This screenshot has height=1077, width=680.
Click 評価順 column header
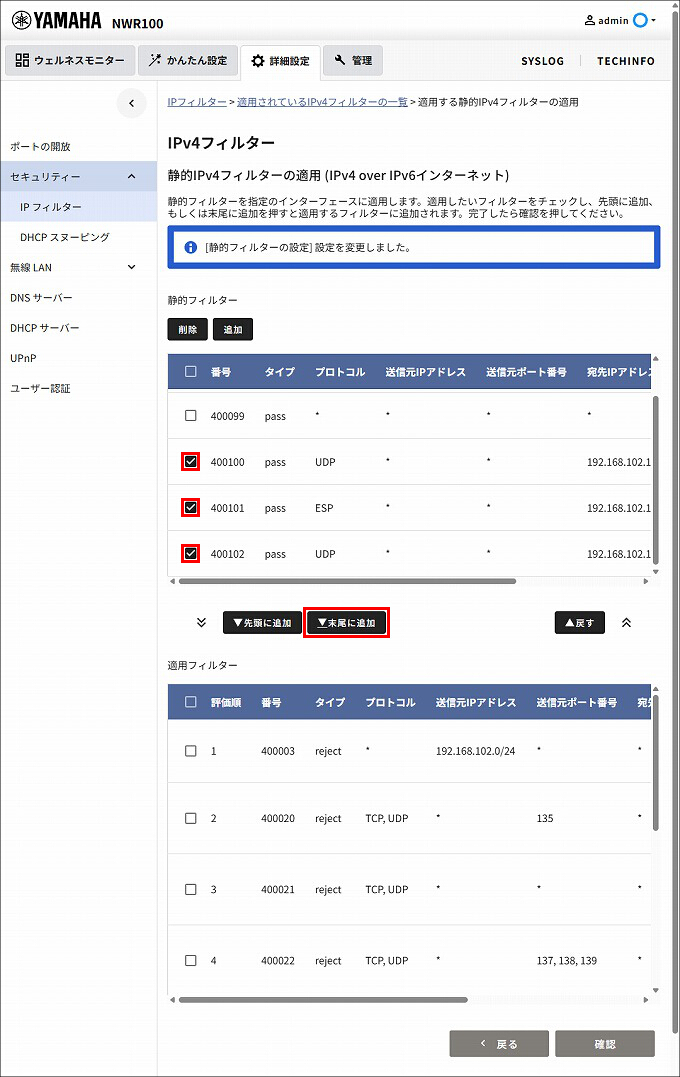click(226, 702)
